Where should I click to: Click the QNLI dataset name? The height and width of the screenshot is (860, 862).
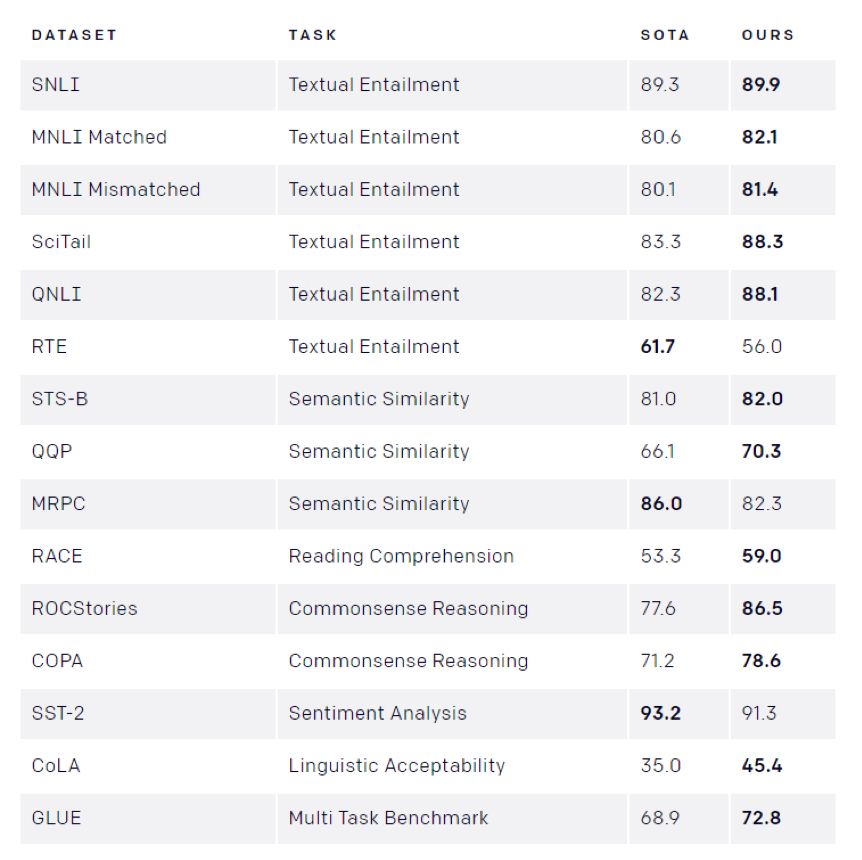[x=56, y=294]
